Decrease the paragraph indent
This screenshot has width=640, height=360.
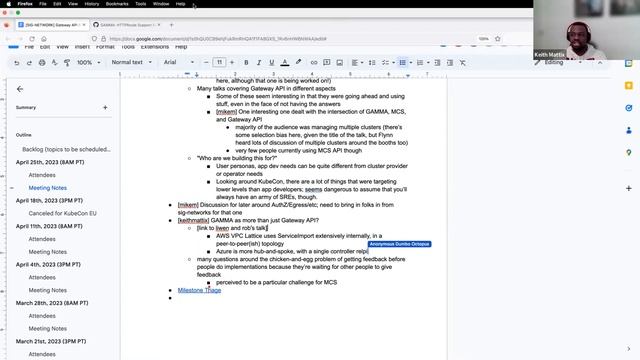[437, 62]
